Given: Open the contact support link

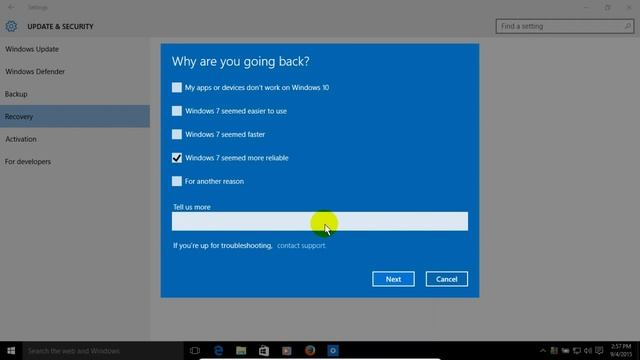Looking at the screenshot, I should click(301, 245).
